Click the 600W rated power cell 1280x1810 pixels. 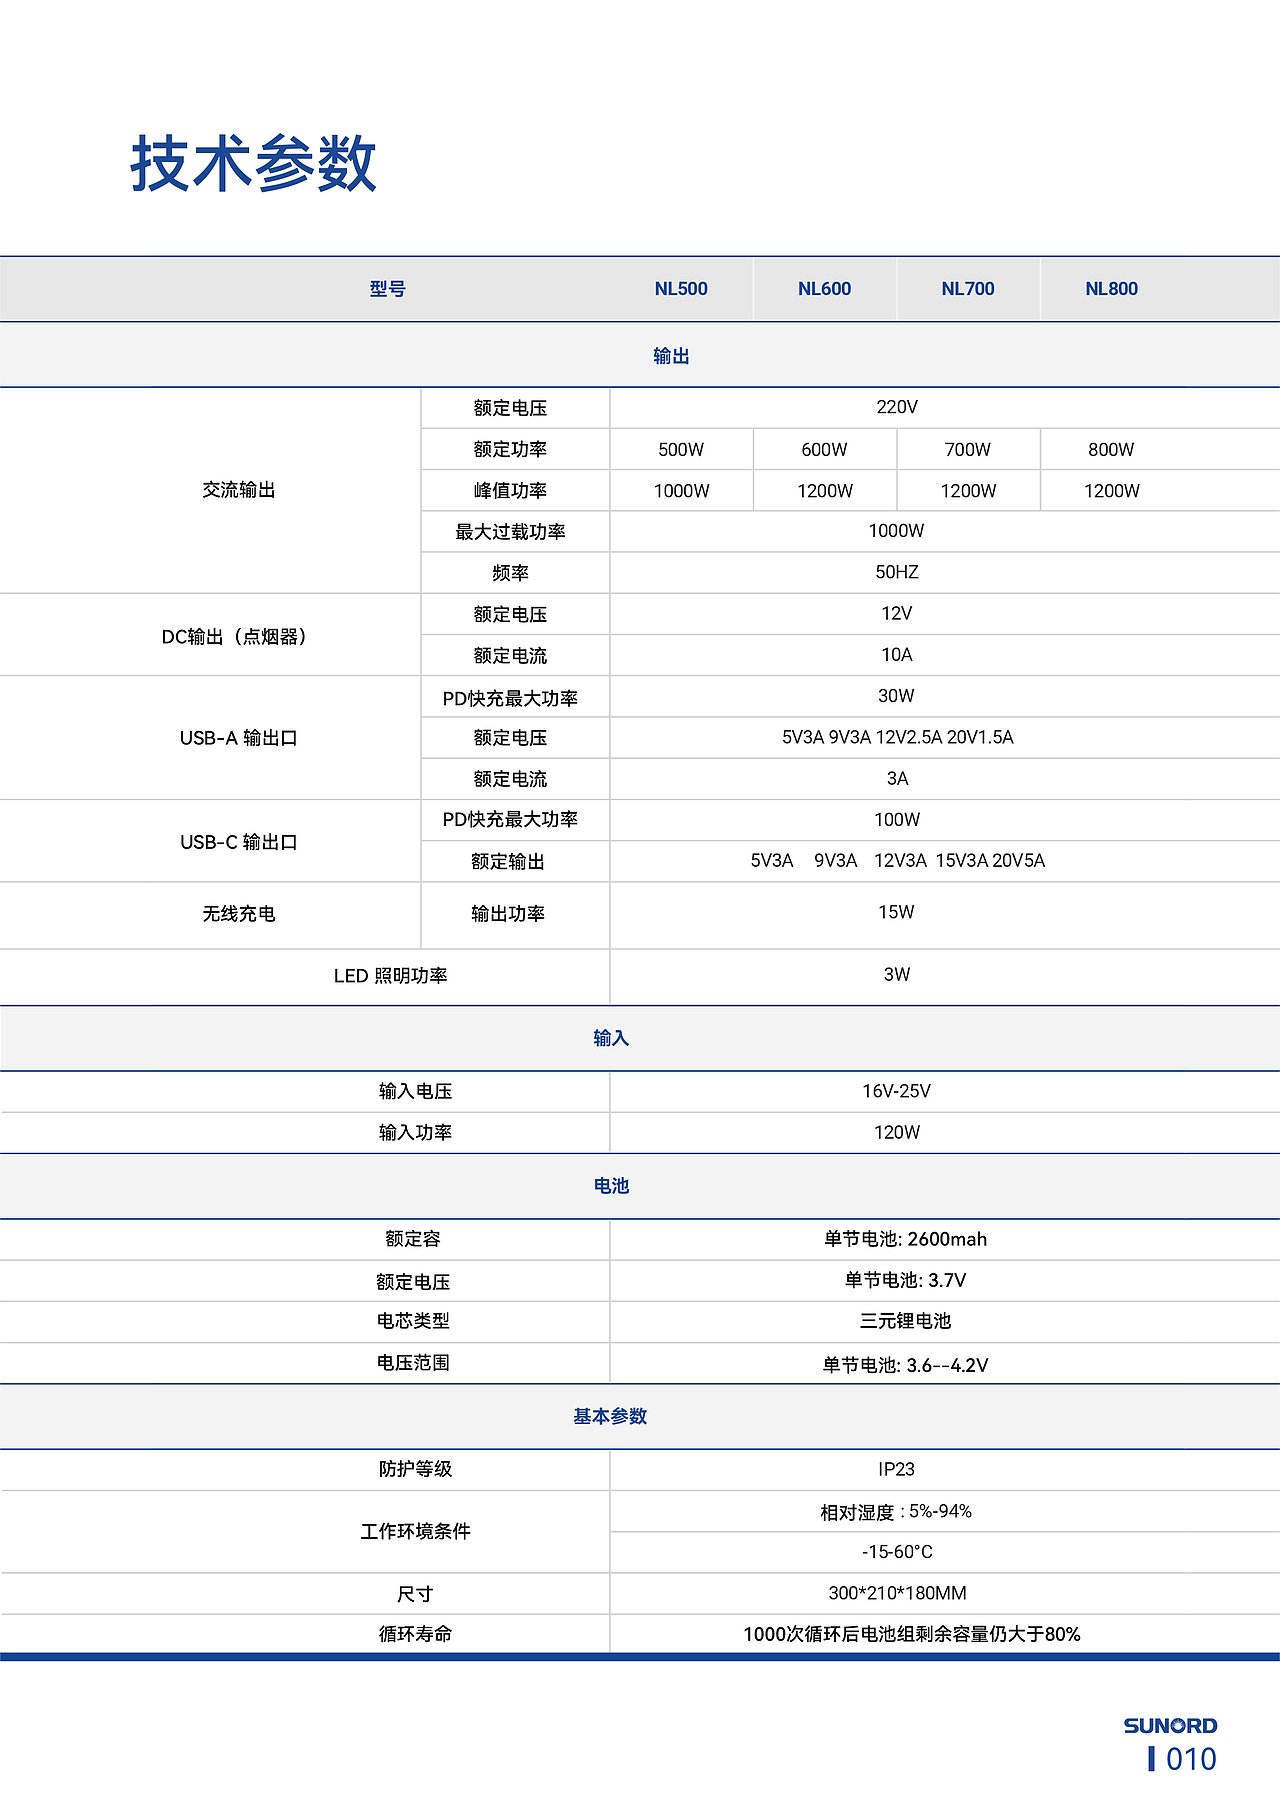(x=824, y=449)
